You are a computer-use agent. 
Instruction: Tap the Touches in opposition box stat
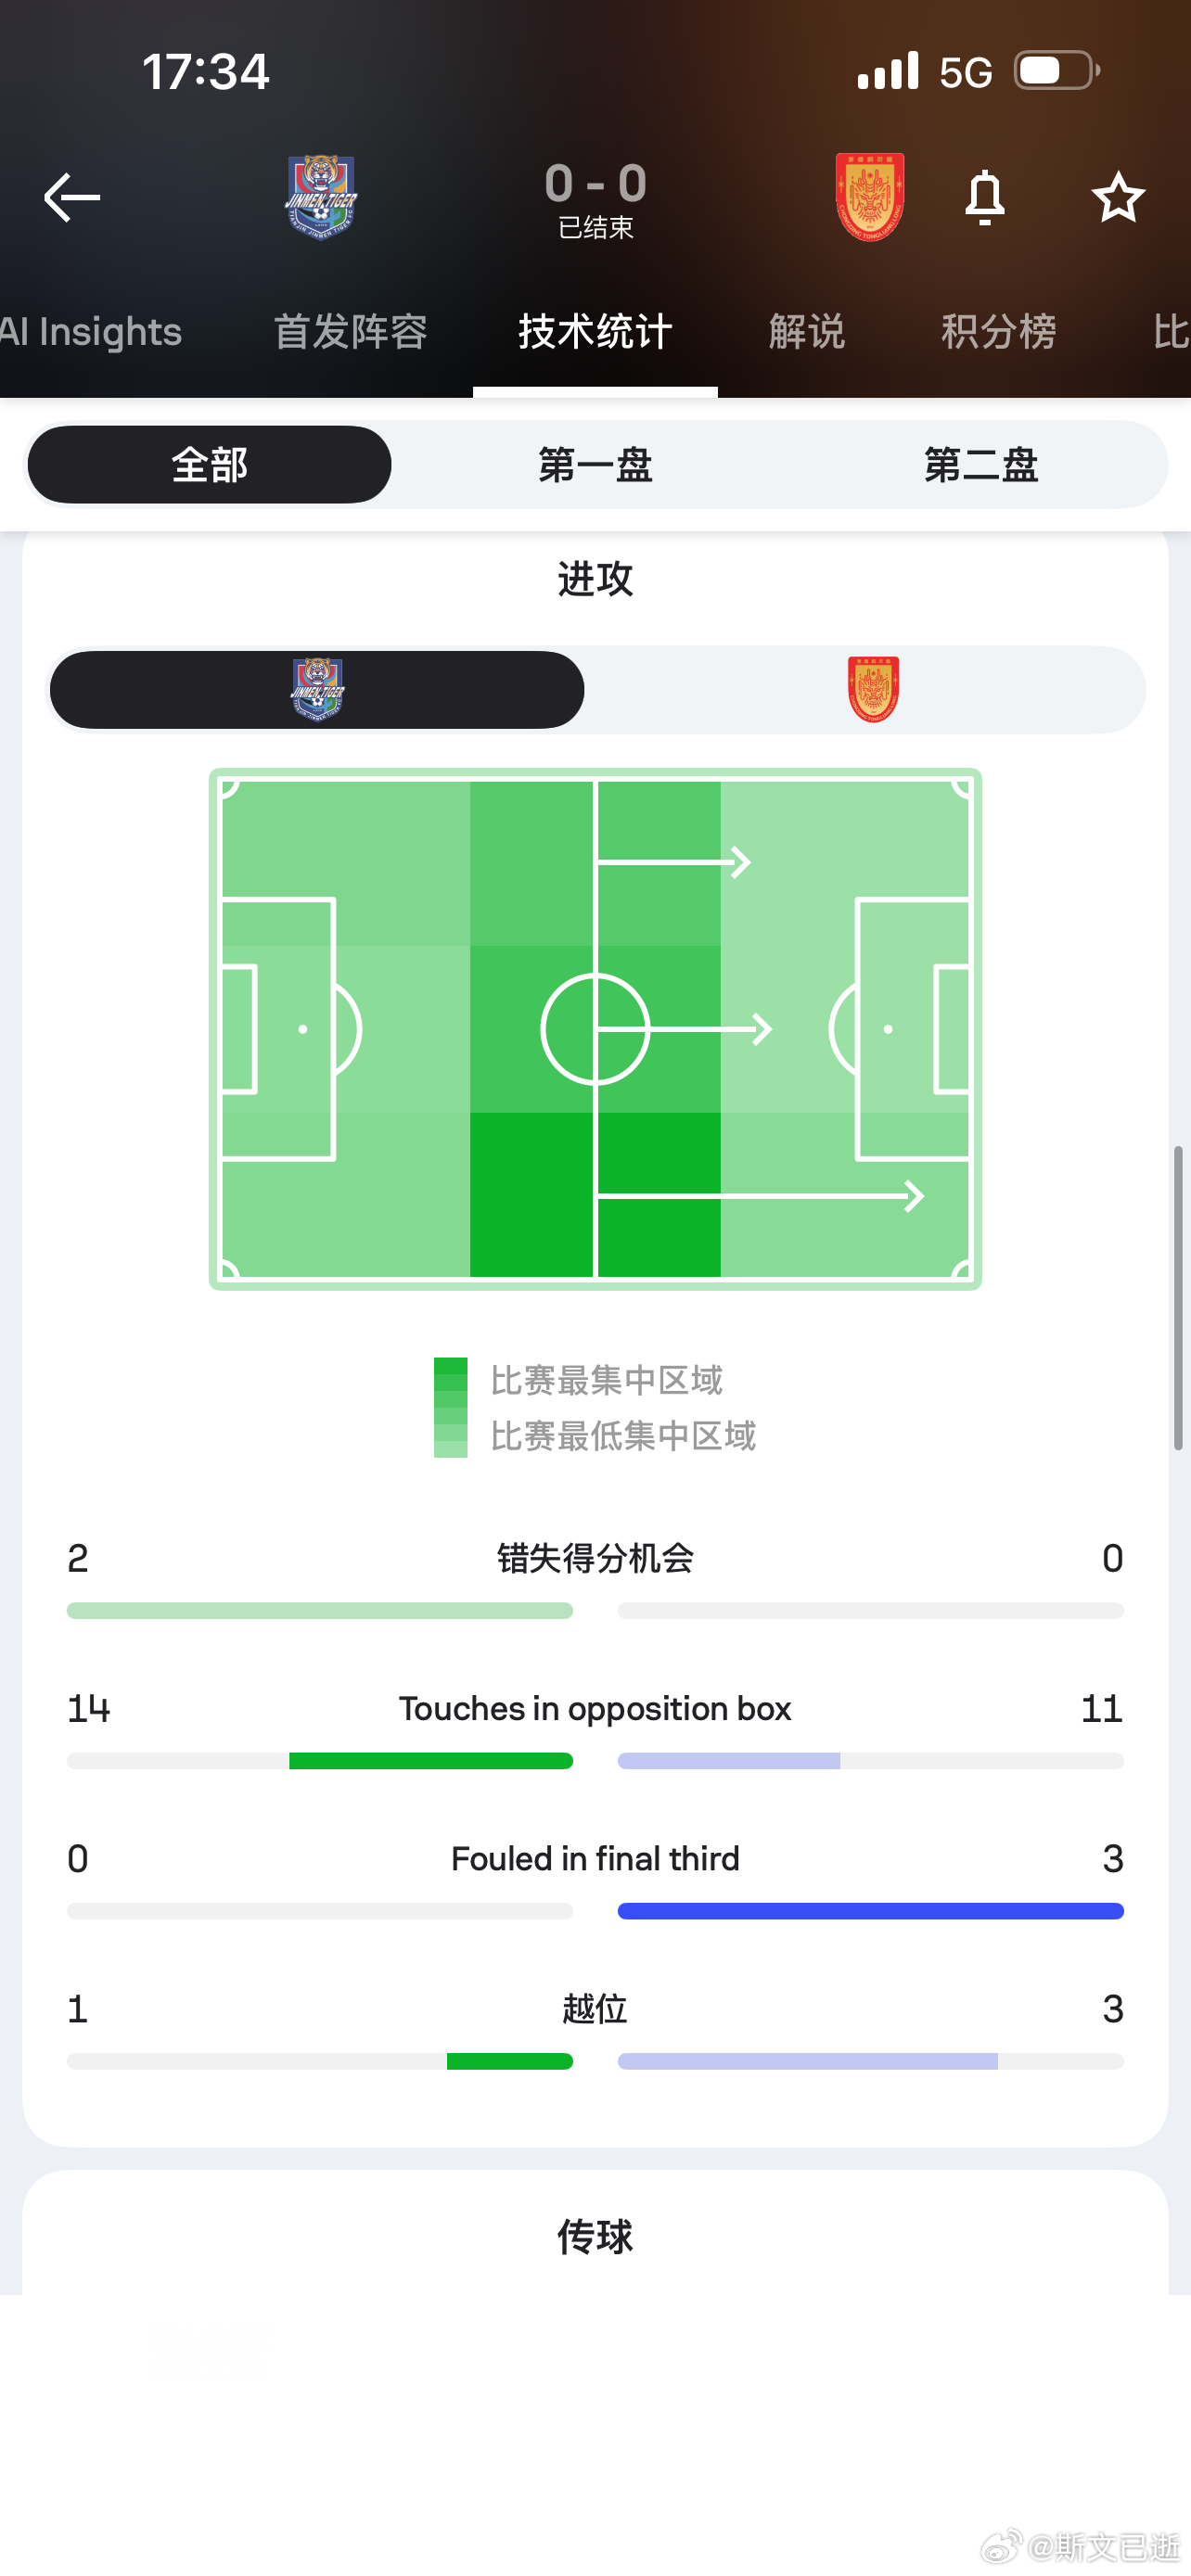[595, 1708]
